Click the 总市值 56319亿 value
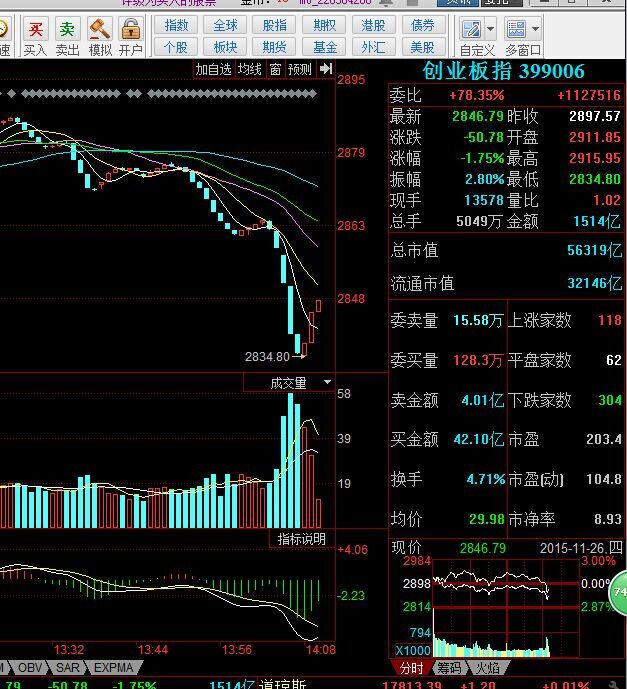Viewport: 627px width, 689px height. tap(594, 250)
